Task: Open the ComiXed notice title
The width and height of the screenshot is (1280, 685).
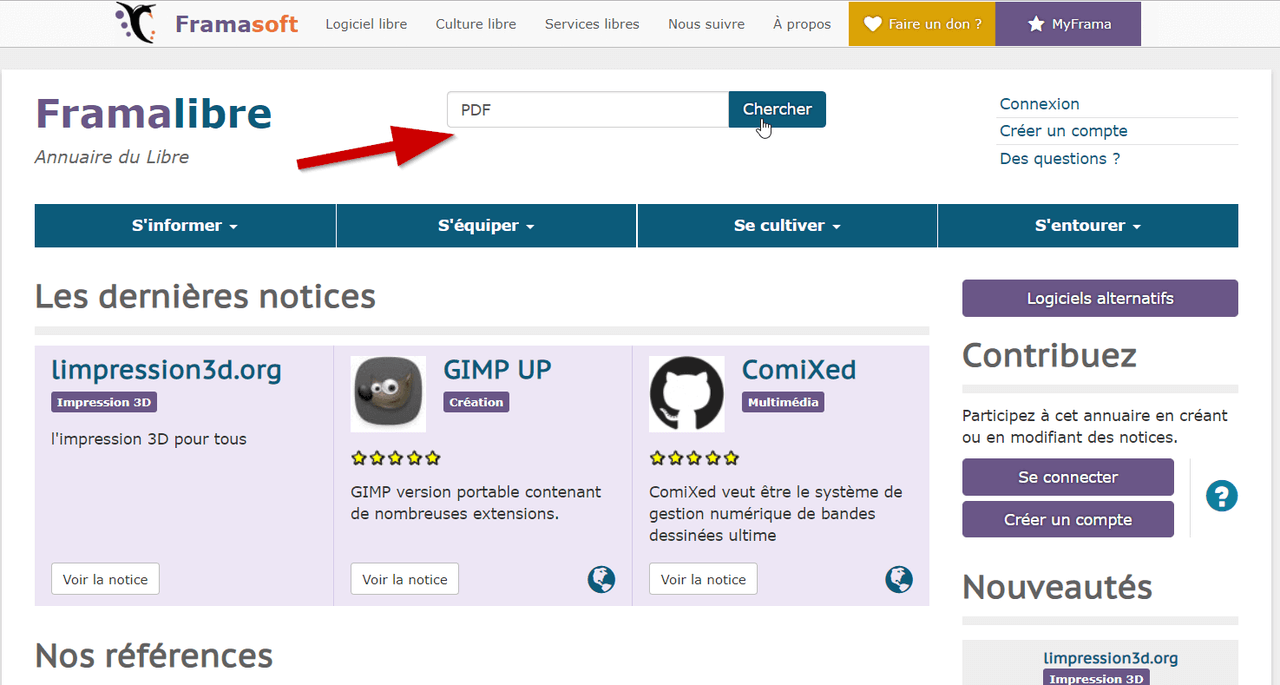Action: [799, 370]
